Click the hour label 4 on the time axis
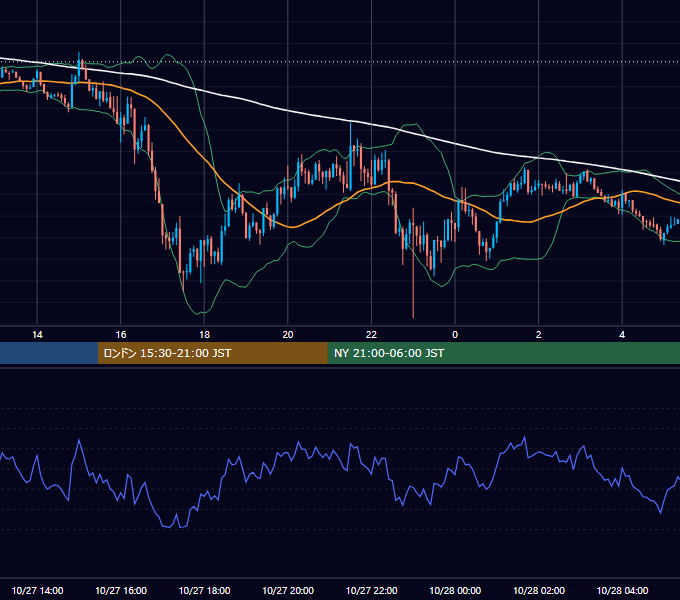 pos(622,335)
